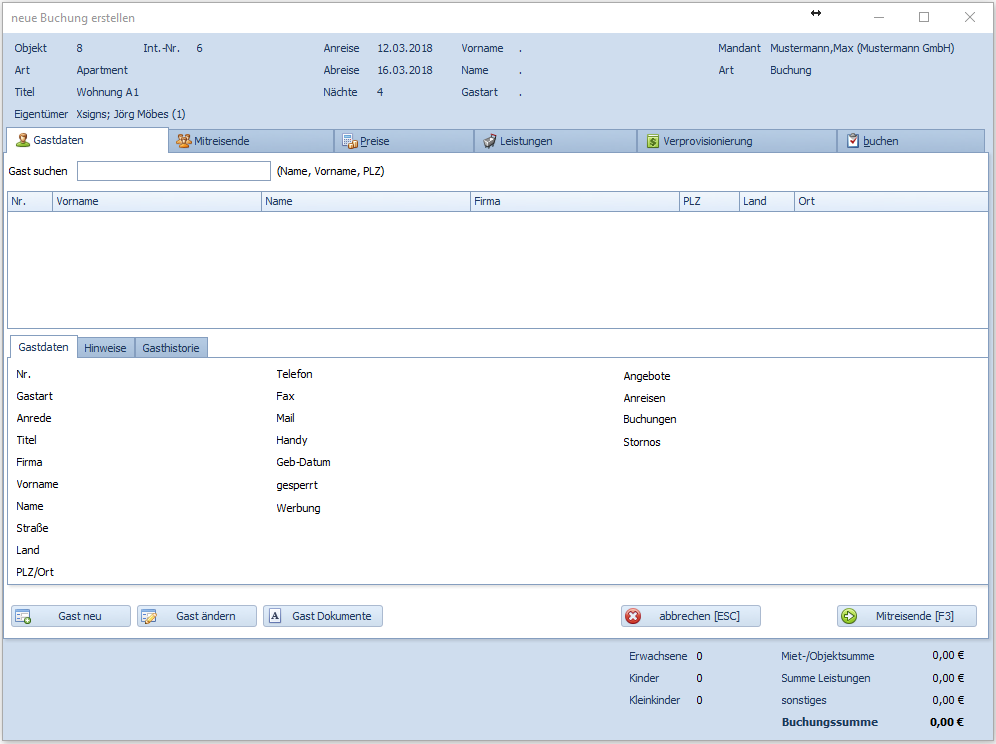Image resolution: width=996 pixels, height=744 pixels.
Task: Click the Straße label
Action: (x=32, y=528)
